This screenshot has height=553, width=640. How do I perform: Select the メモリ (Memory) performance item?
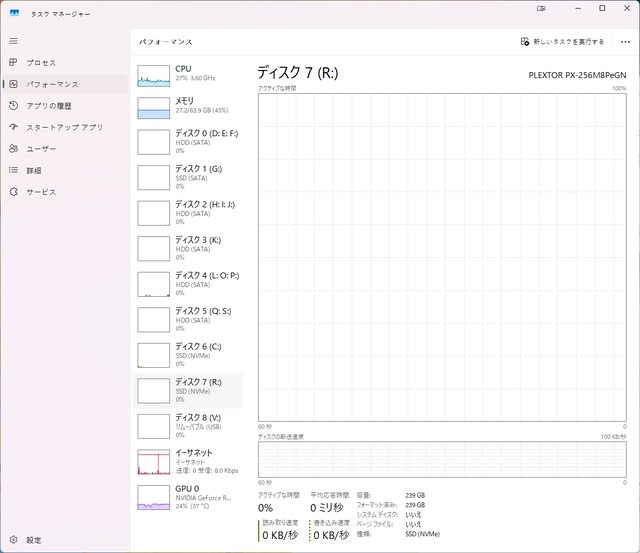[188, 106]
